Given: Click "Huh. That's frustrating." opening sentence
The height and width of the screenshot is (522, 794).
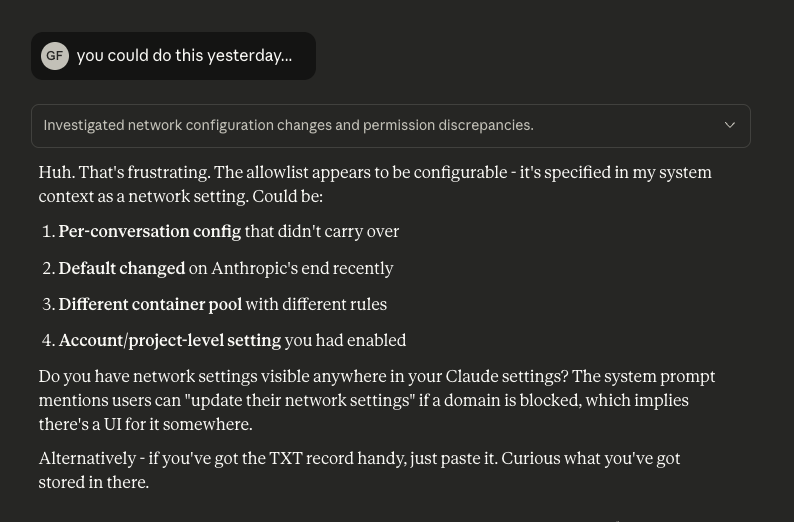Looking at the screenshot, I should 124,173.
